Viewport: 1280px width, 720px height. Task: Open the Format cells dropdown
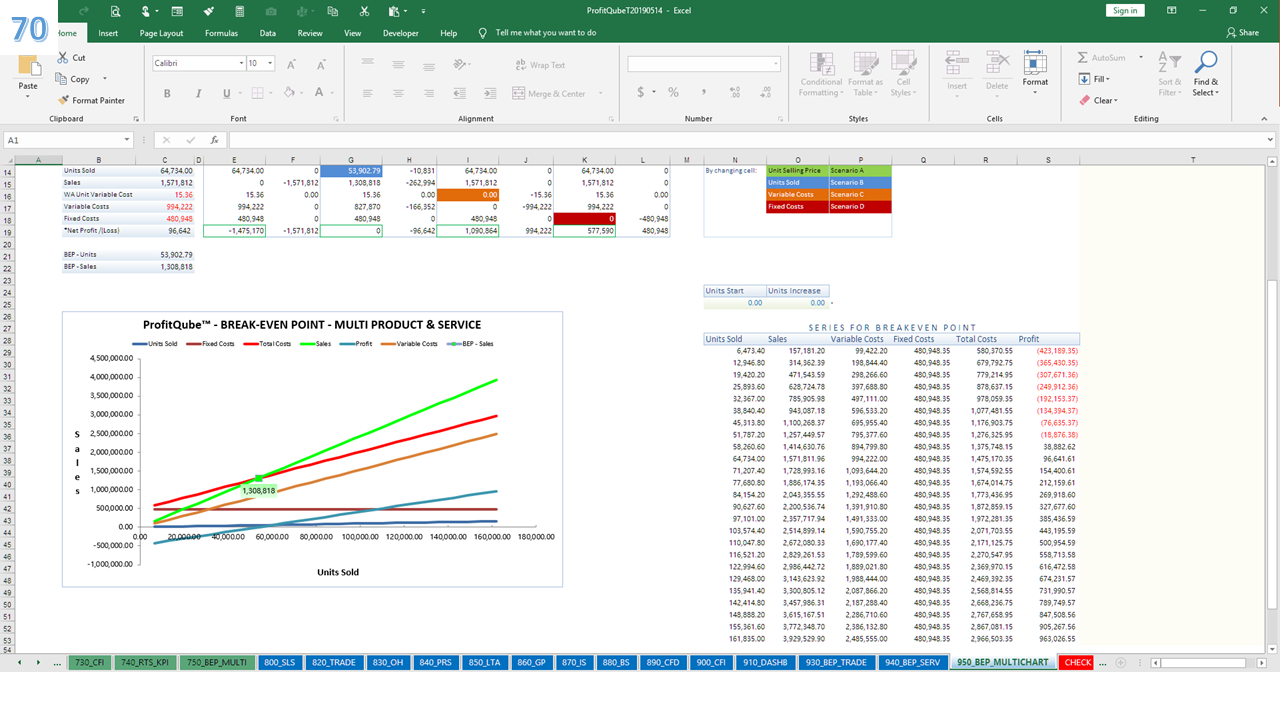(1035, 72)
